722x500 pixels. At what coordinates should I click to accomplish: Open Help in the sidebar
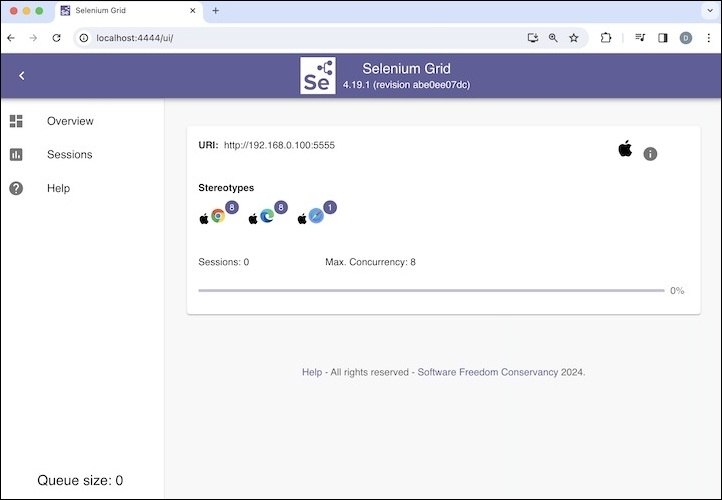coord(58,188)
